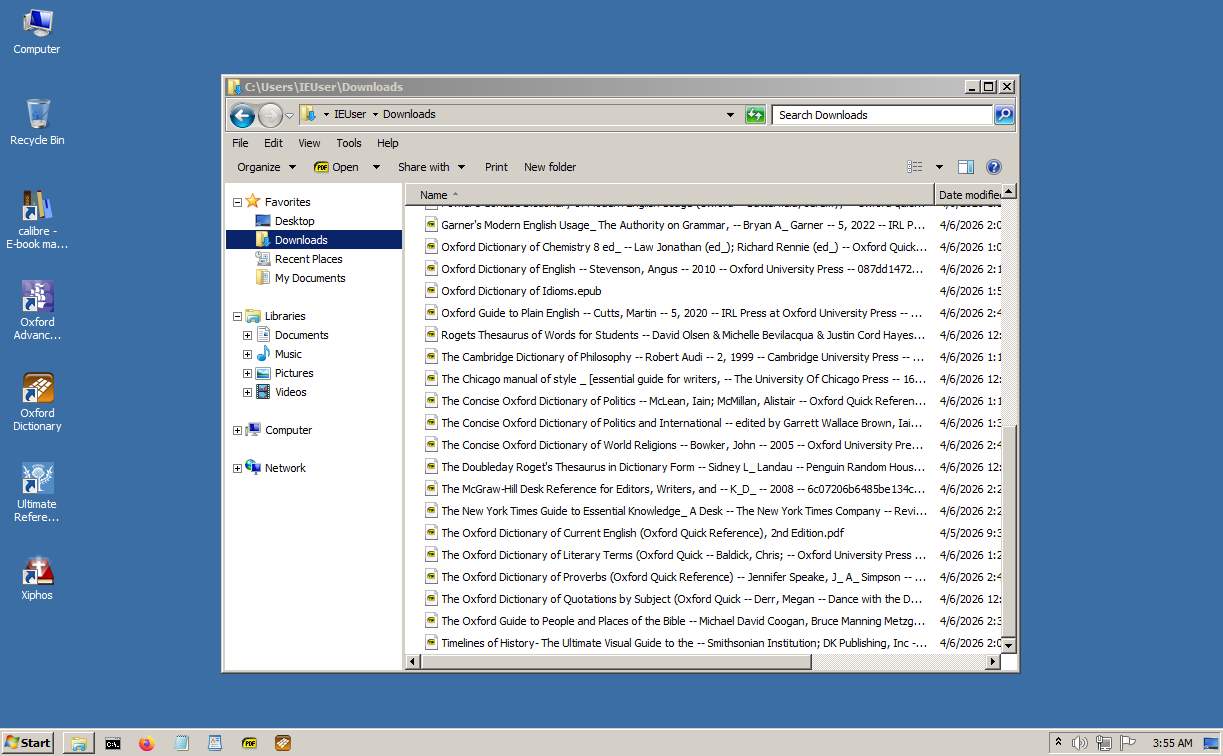
Task: Open Recent Places in Favorites
Action: tap(308, 259)
